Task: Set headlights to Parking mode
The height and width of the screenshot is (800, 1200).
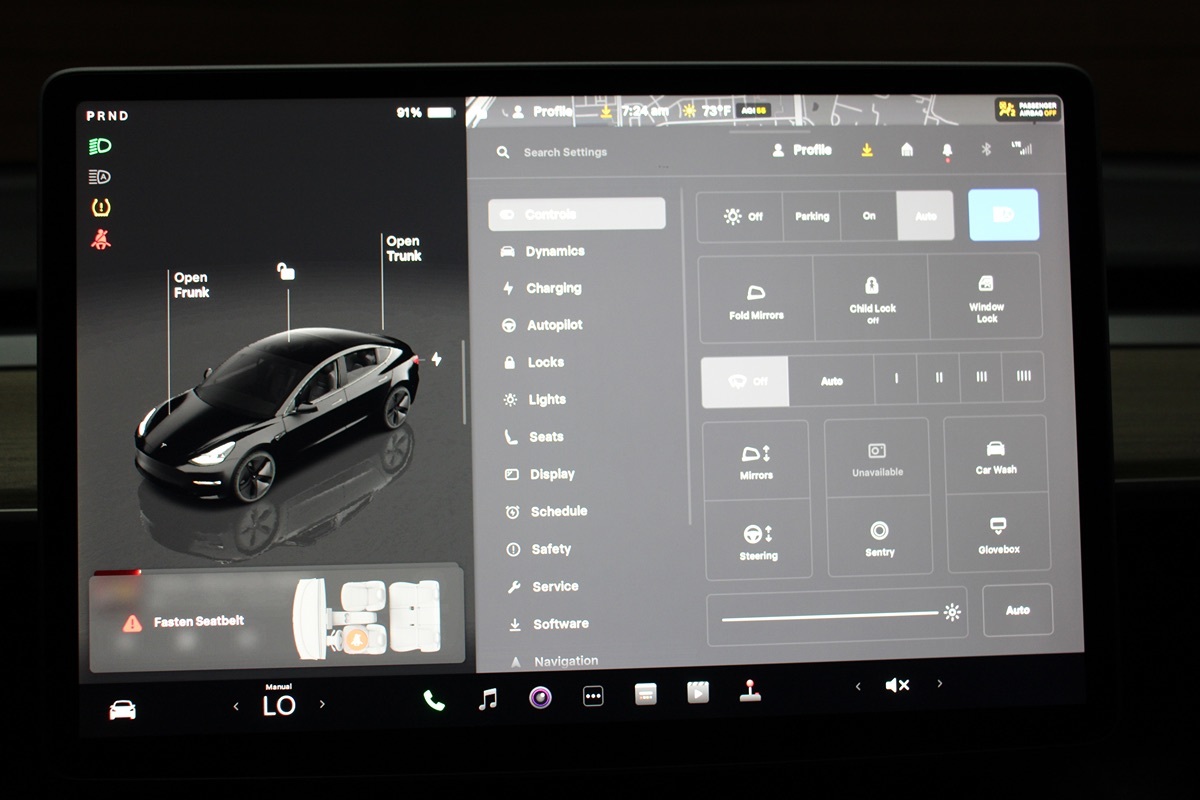Action: click(811, 216)
